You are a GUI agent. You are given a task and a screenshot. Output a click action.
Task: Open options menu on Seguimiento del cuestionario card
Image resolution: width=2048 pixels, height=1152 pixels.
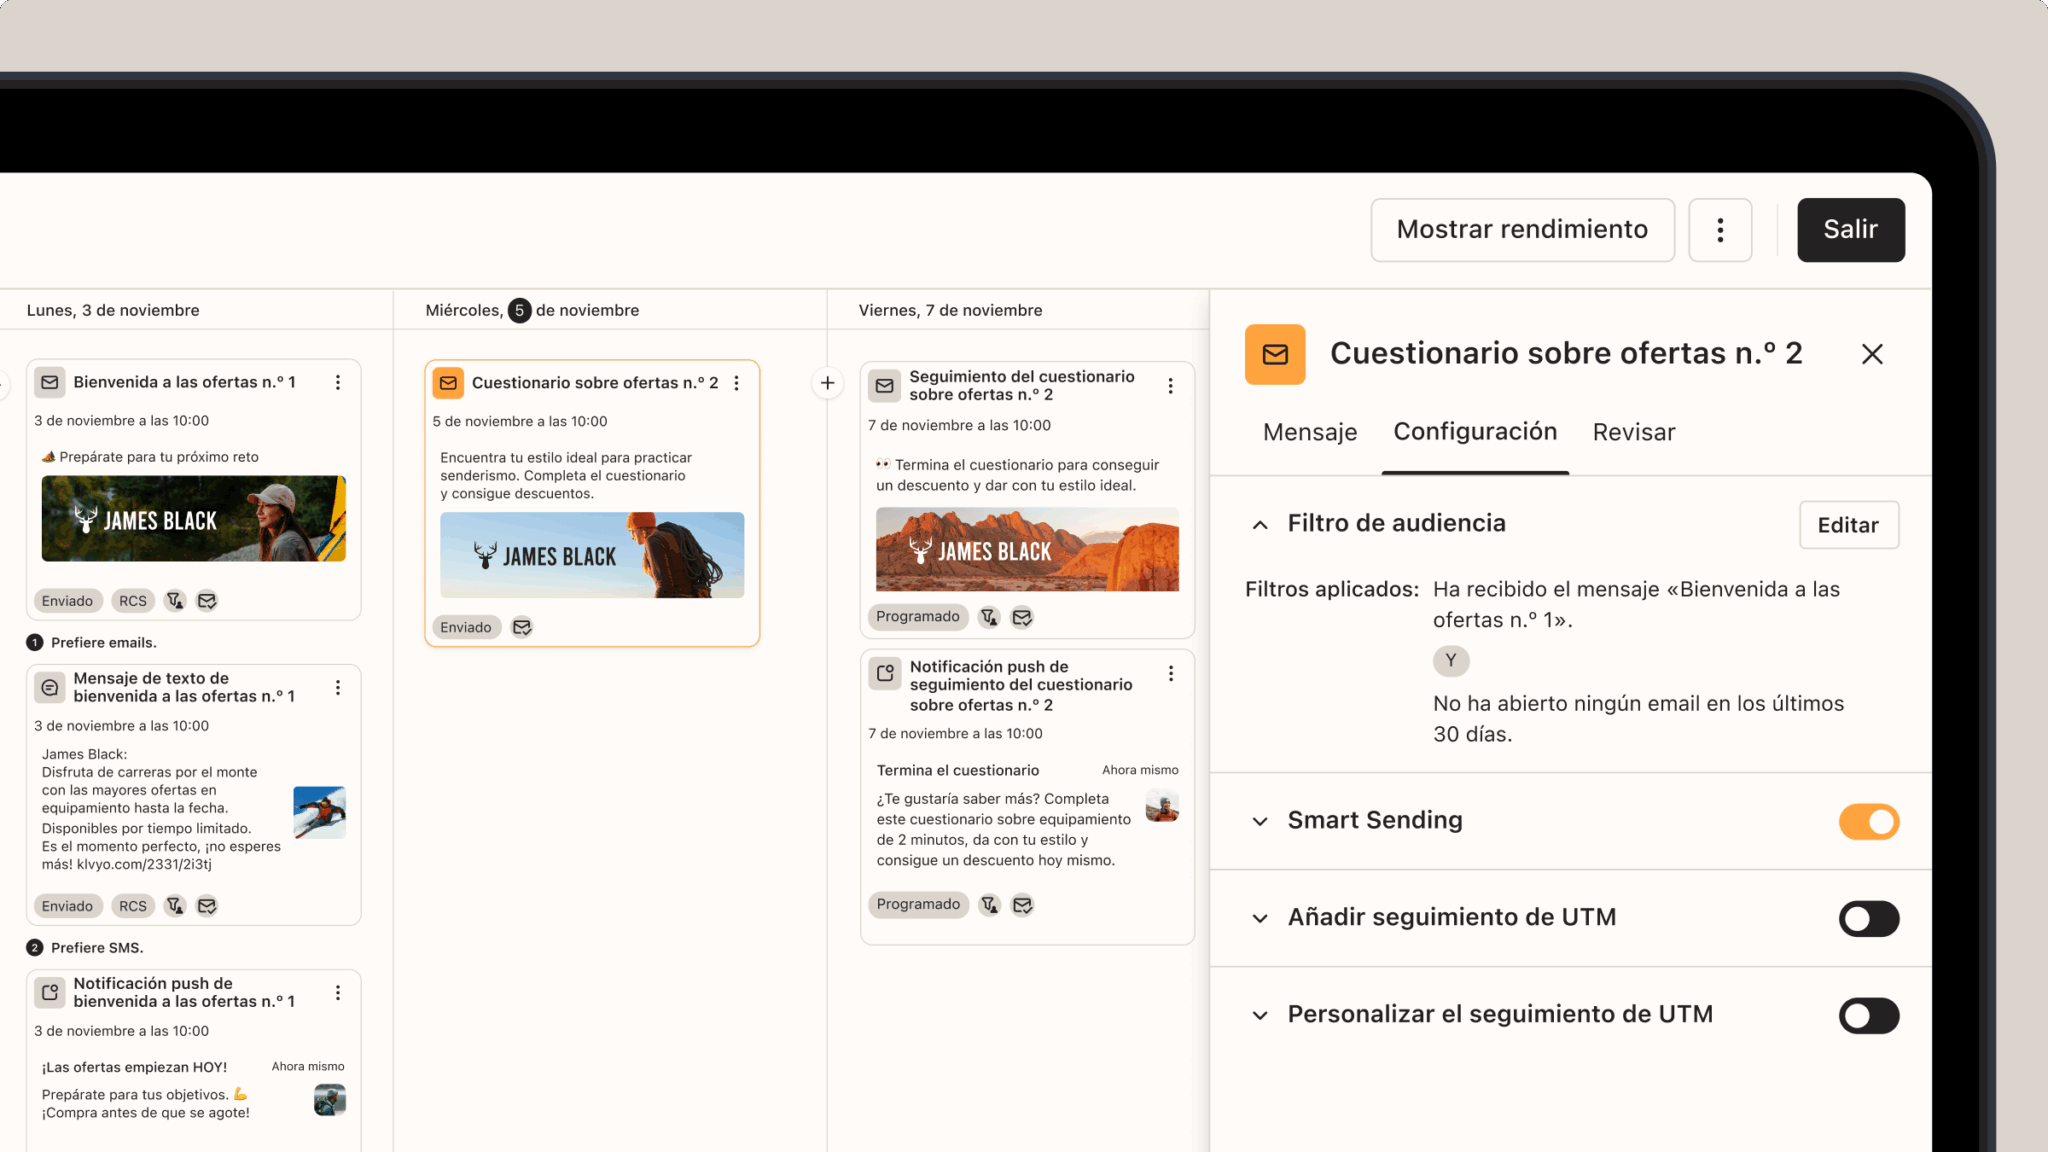coord(1170,386)
